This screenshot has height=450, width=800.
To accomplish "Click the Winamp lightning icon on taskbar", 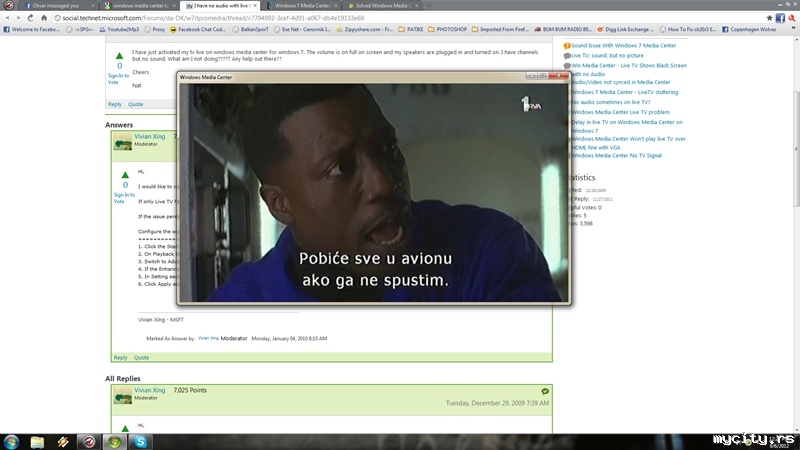I will coord(63,442).
